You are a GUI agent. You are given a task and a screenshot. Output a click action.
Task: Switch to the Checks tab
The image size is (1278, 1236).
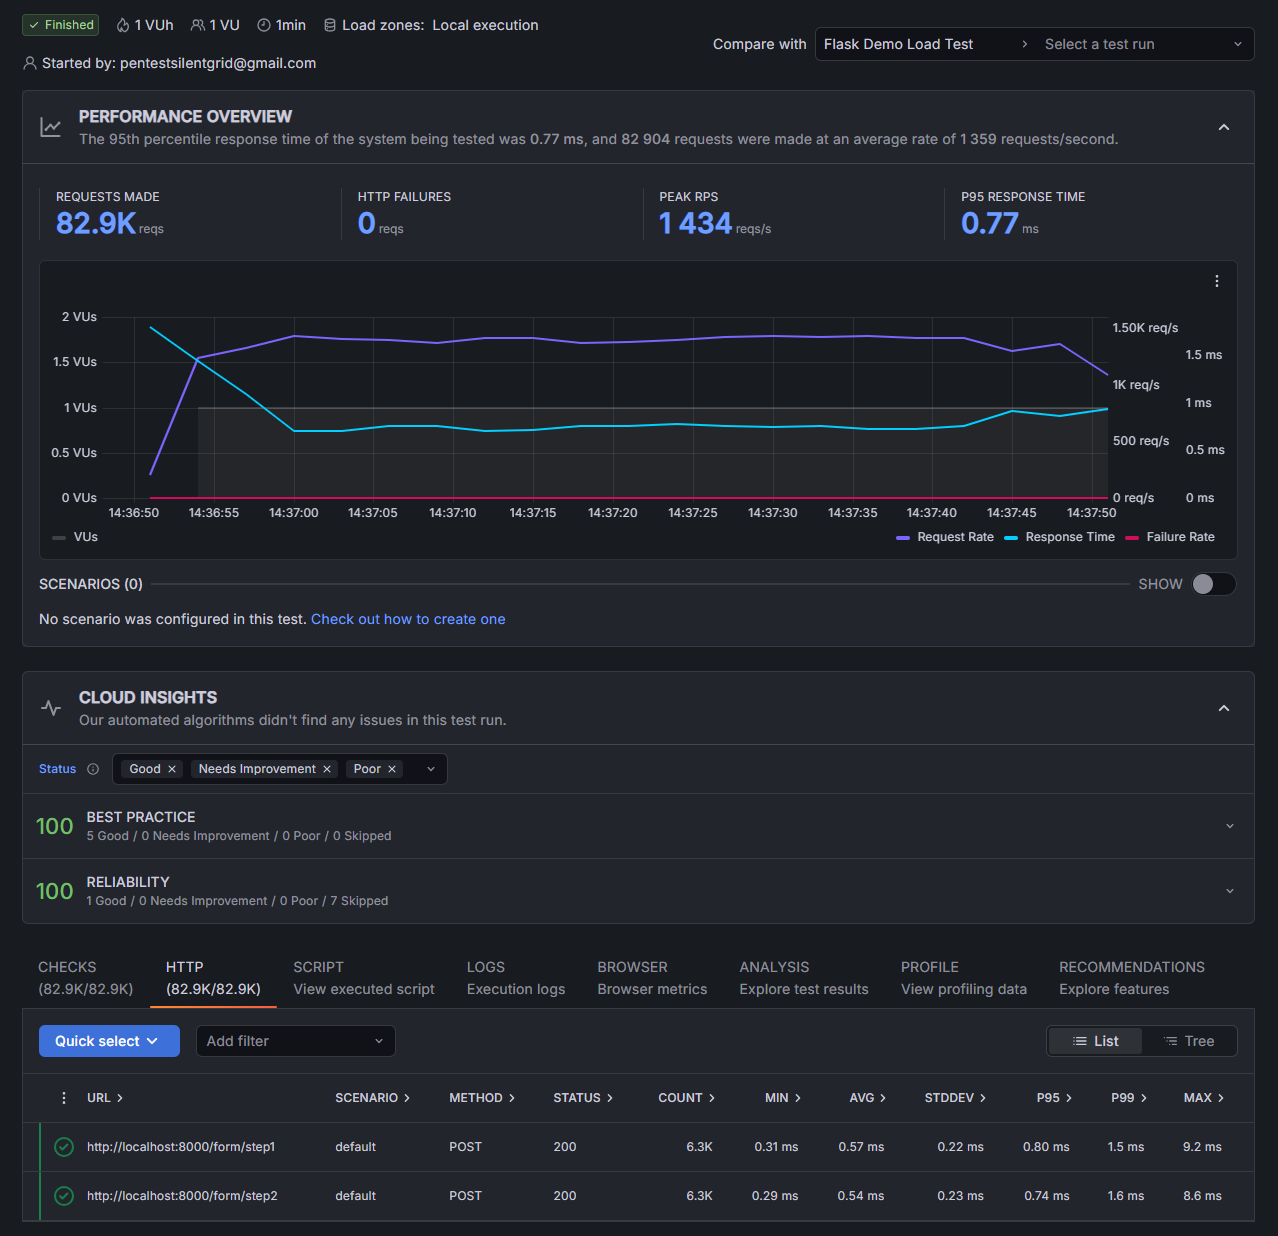pos(85,978)
